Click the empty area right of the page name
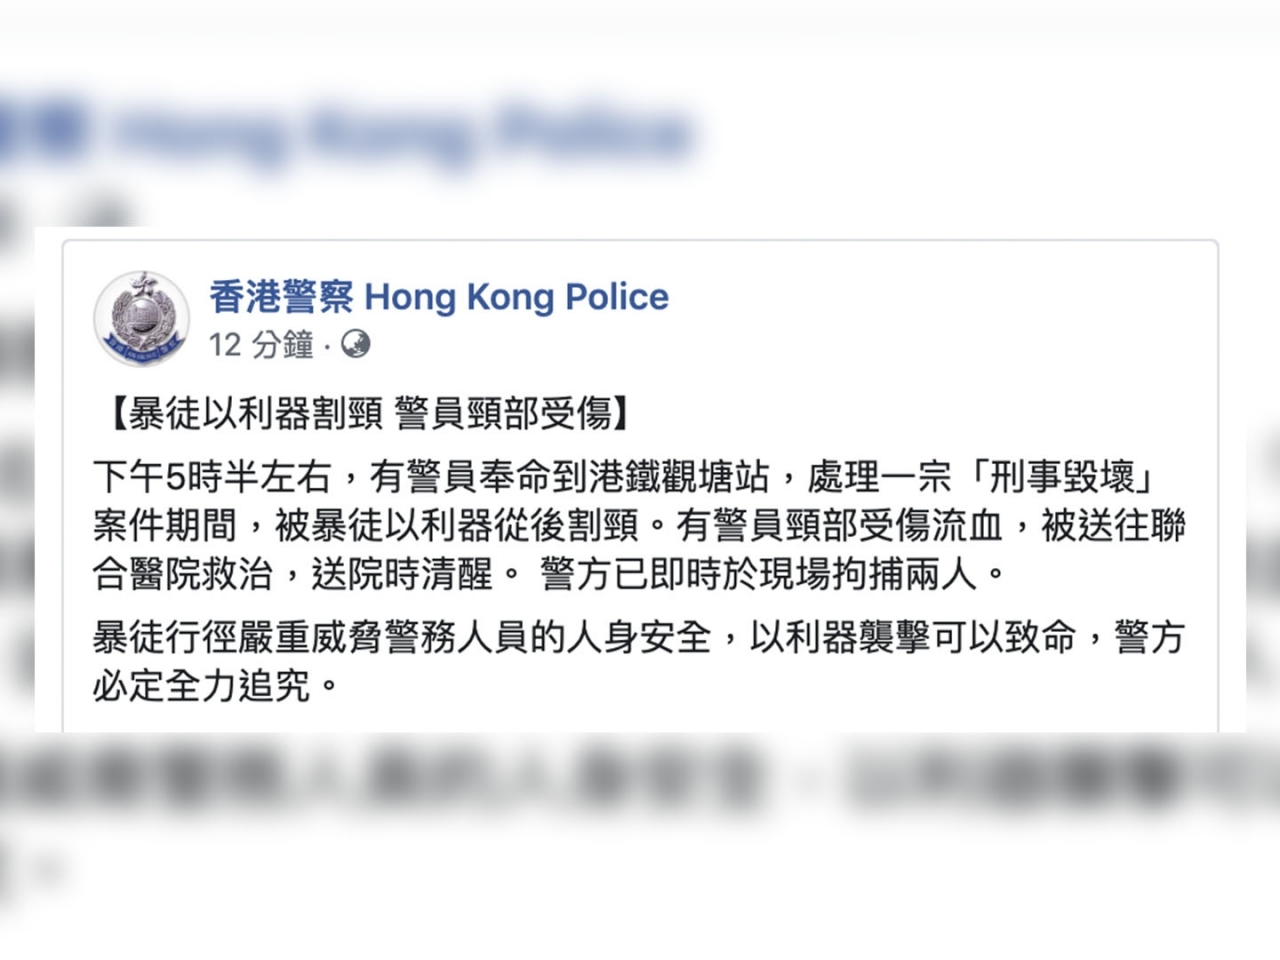This screenshot has height=960, width=1280. pyautogui.click(x=940, y=297)
